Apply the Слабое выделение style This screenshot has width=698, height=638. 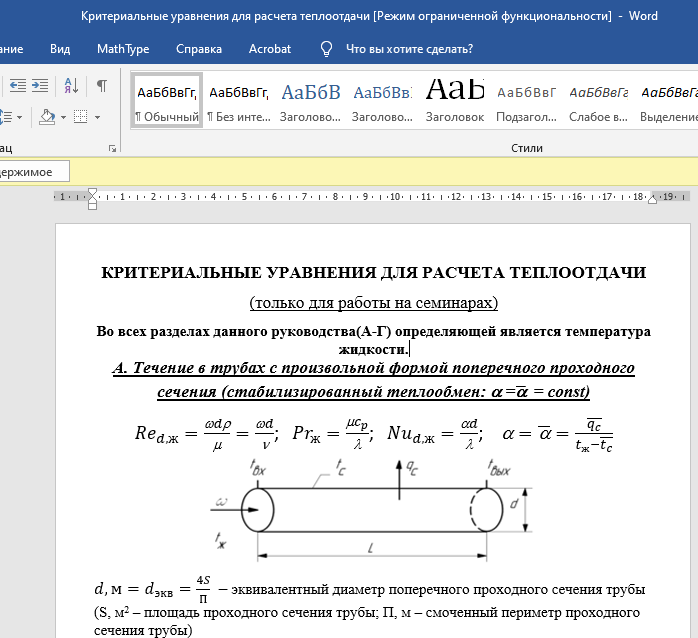click(x=598, y=101)
